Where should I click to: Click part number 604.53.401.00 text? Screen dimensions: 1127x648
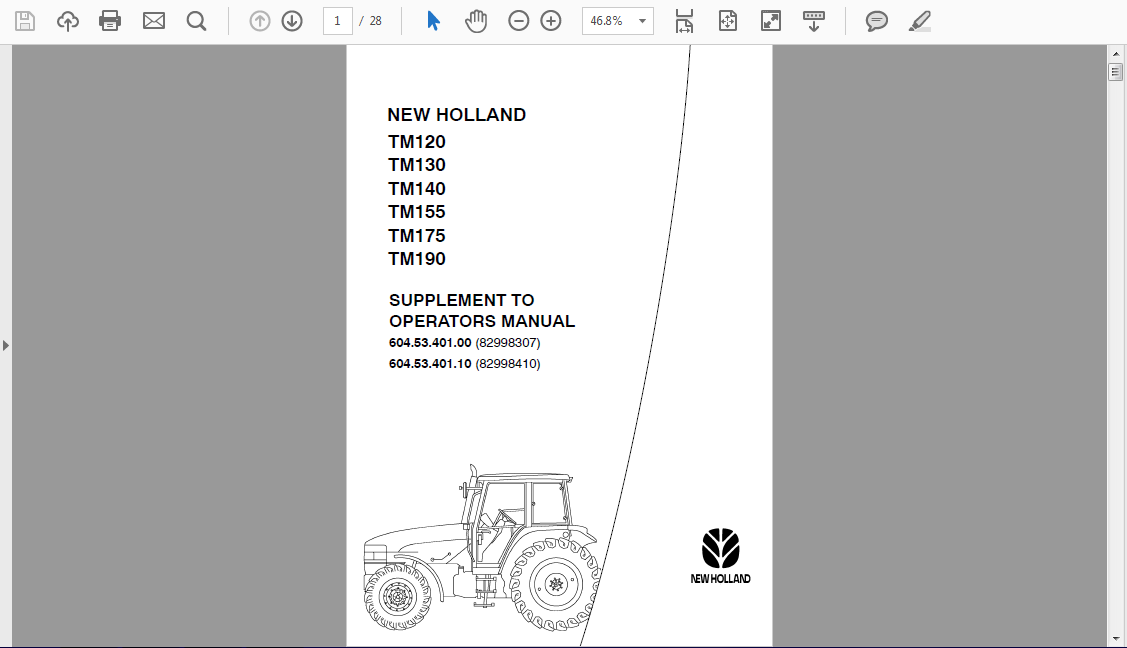[x=430, y=343]
